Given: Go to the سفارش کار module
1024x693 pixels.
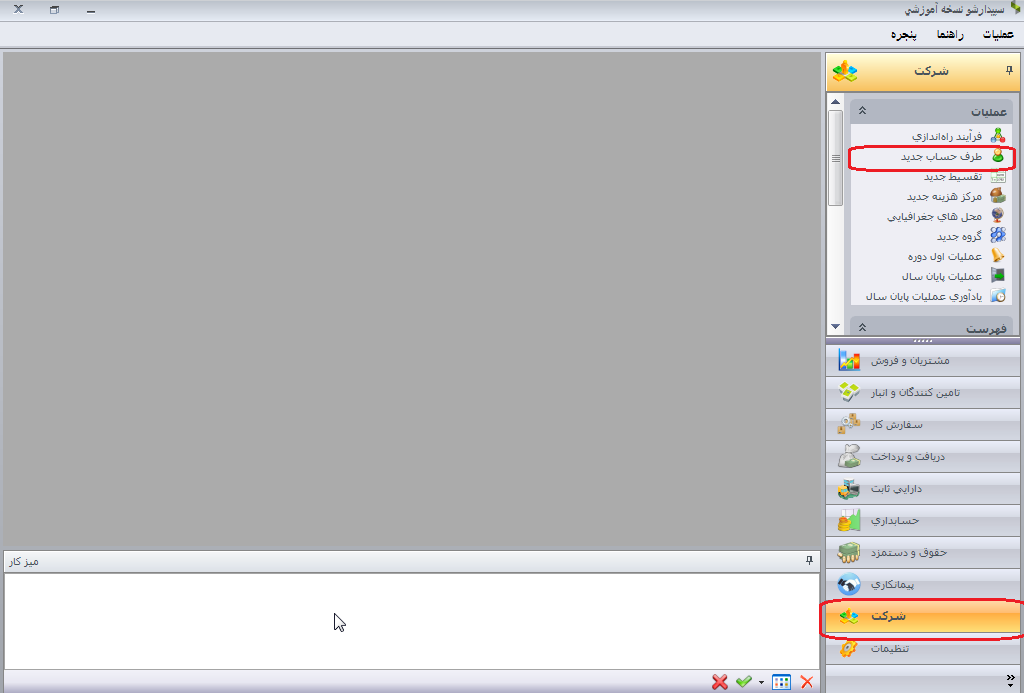Looking at the screenshot, I should coord(923,425).
